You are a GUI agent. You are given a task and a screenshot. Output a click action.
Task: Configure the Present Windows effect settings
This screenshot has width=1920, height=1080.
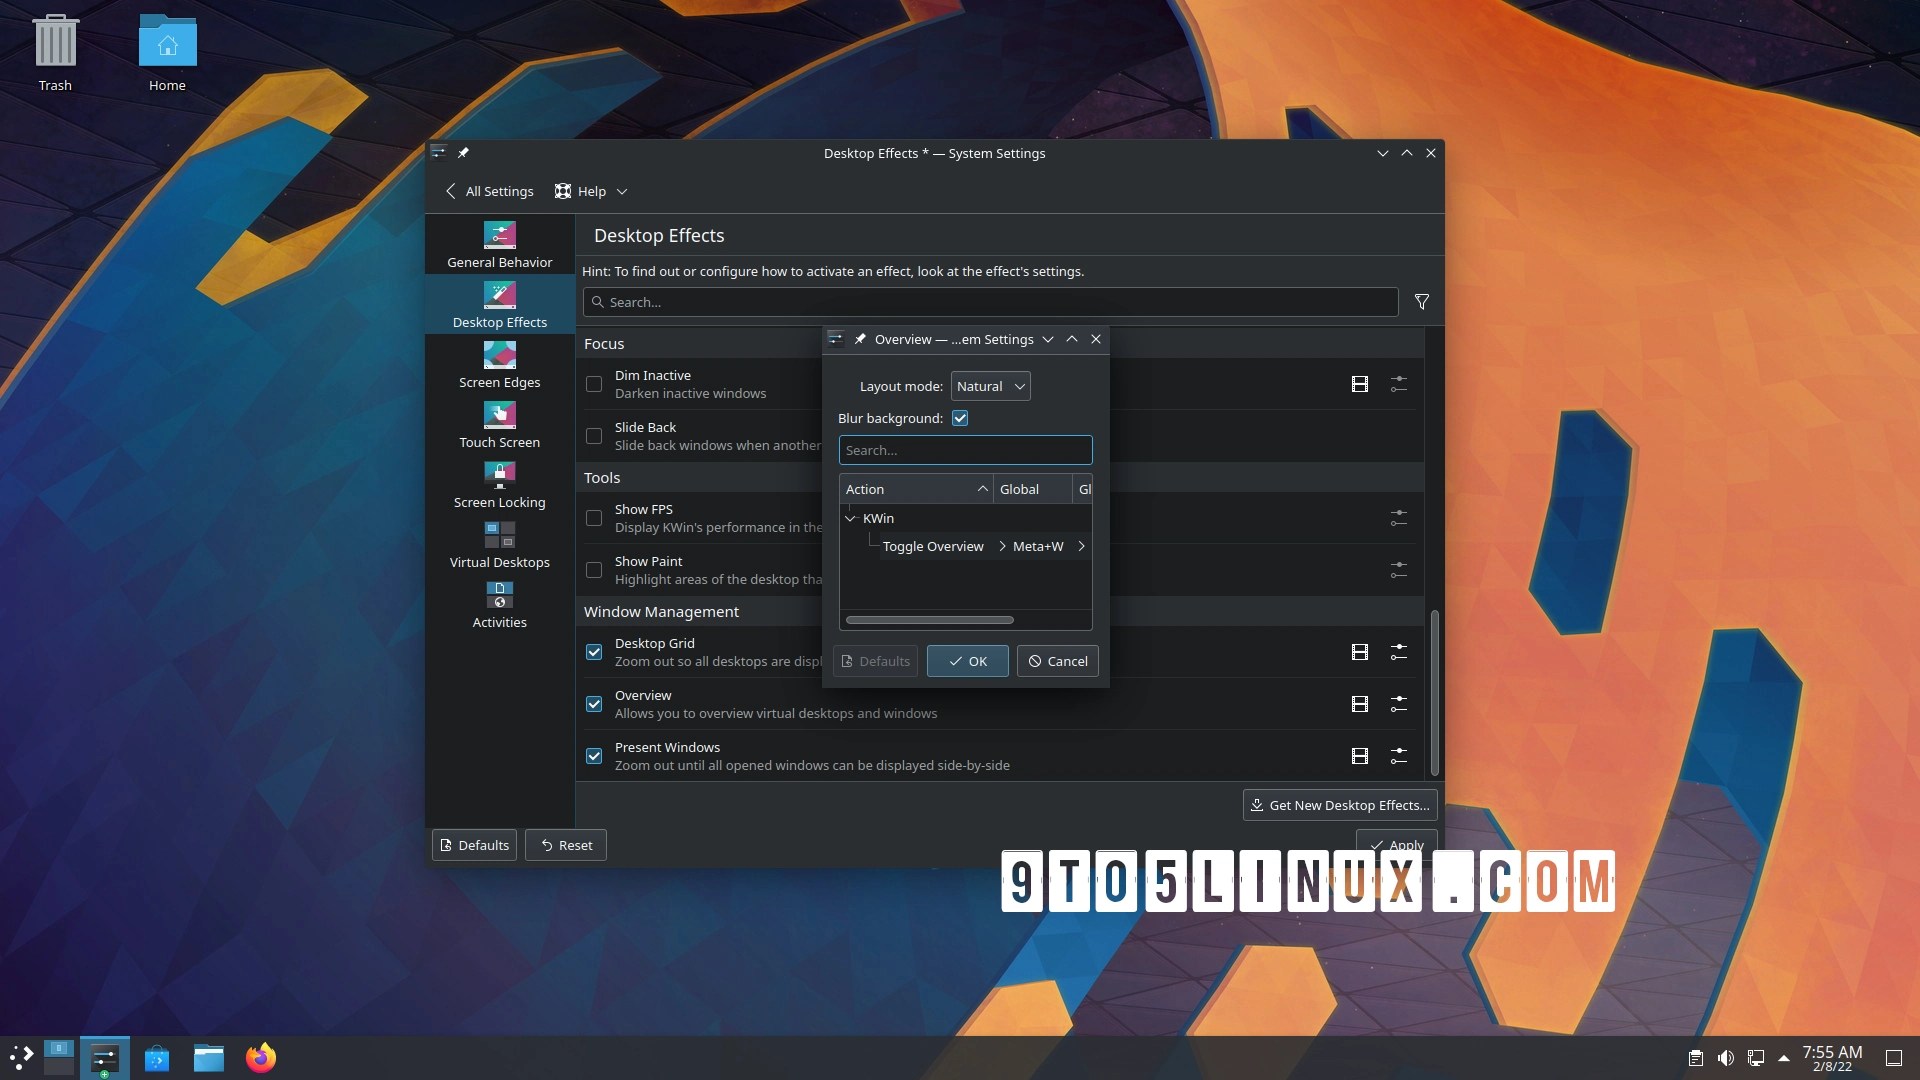coord(1398,756)
